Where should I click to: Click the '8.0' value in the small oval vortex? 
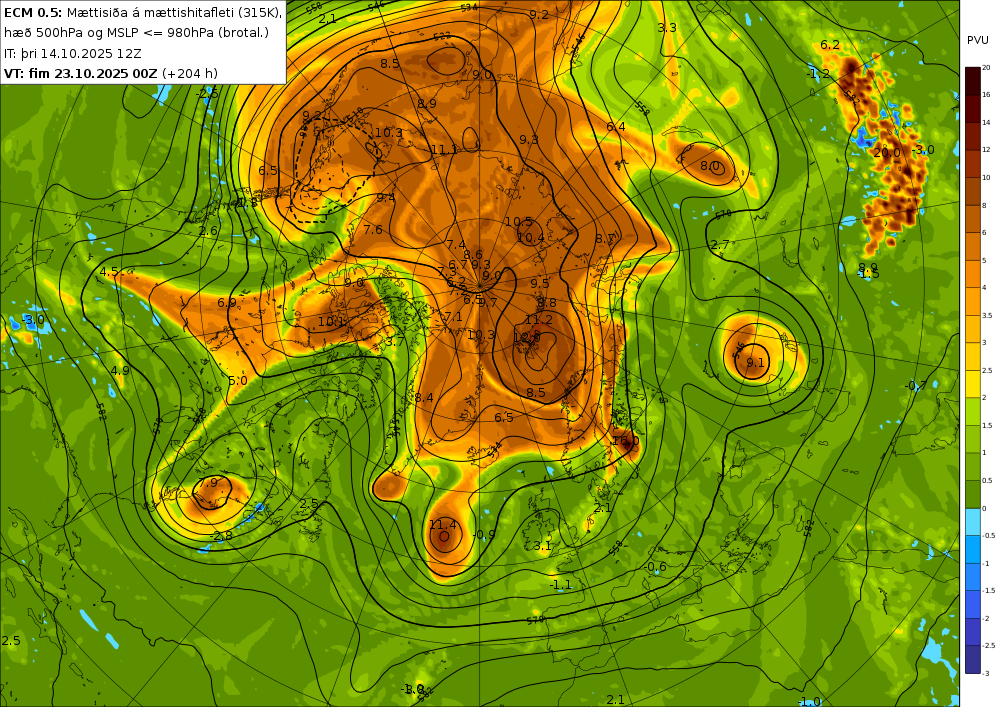point(710,166)
